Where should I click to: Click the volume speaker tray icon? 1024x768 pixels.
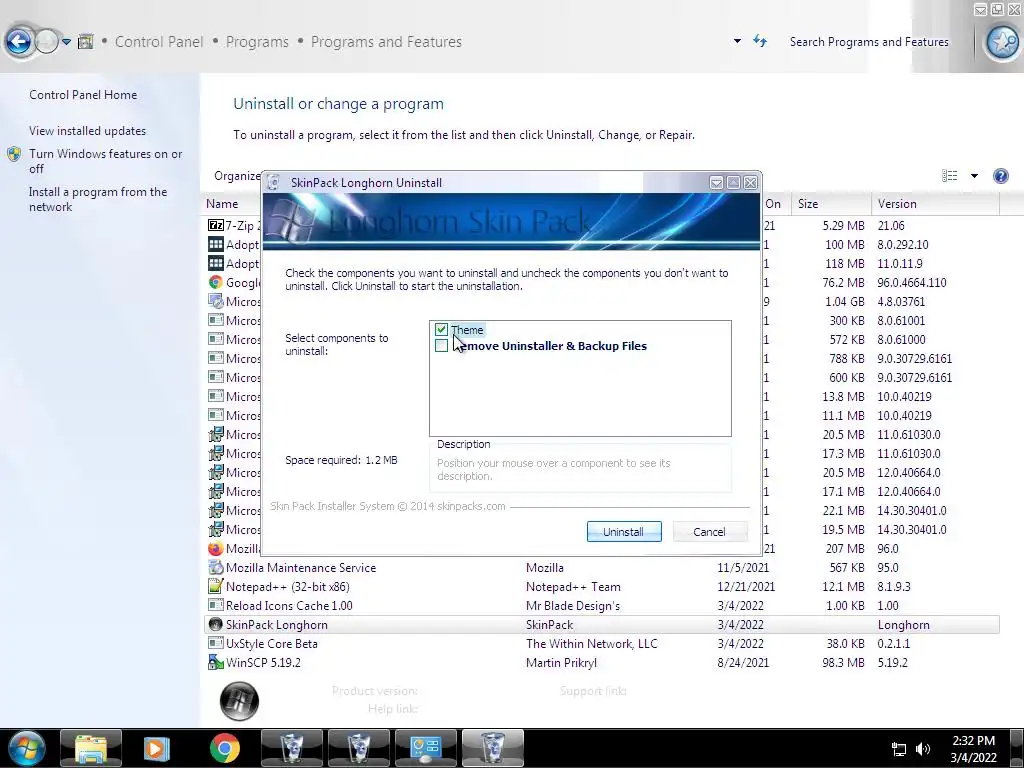click(x=923, y=749)
